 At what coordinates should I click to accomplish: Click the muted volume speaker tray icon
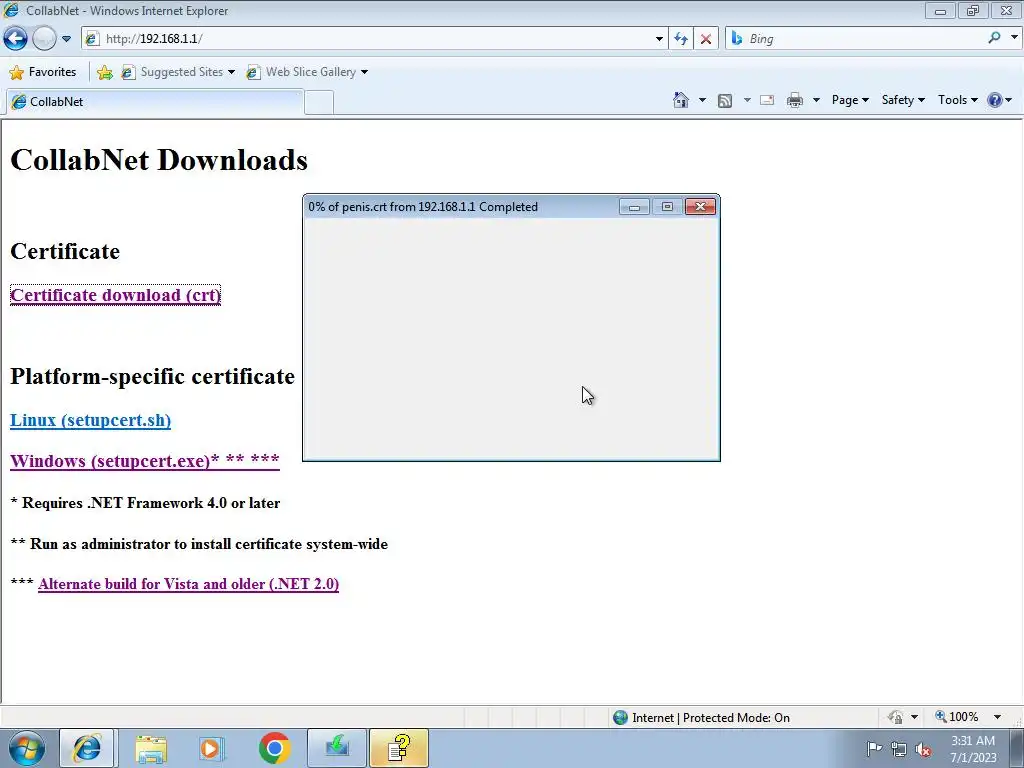tap(923, 749)
